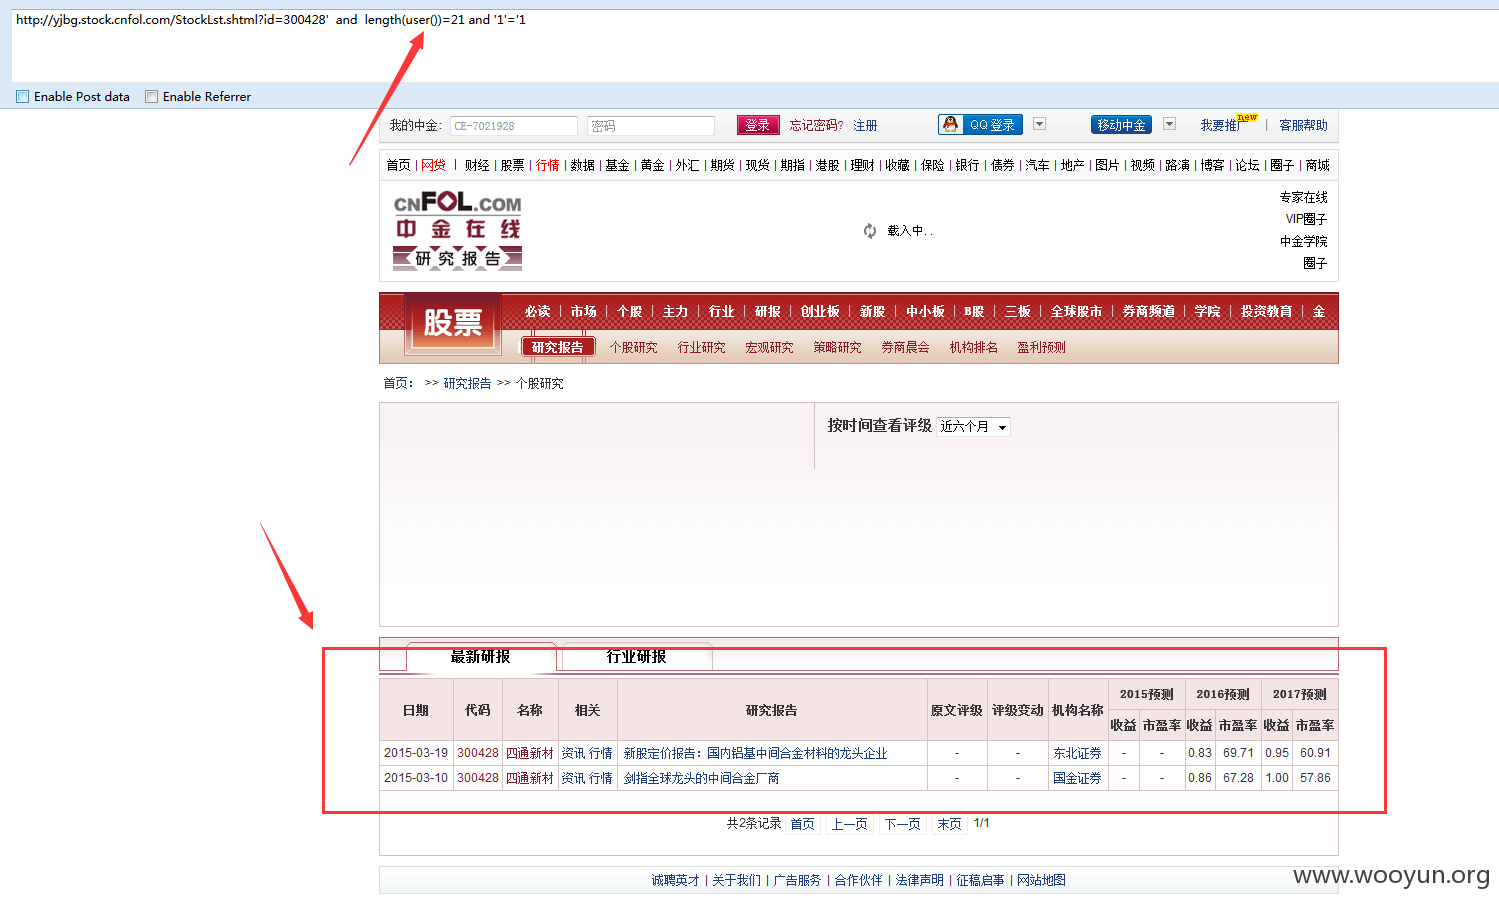Image resolution: width=1499 pixels, height=904 pixels.
Task: Open report 剑指全球龙头的中间合金厂商 link
Action: pyautogui.click(x=702, y=778)
